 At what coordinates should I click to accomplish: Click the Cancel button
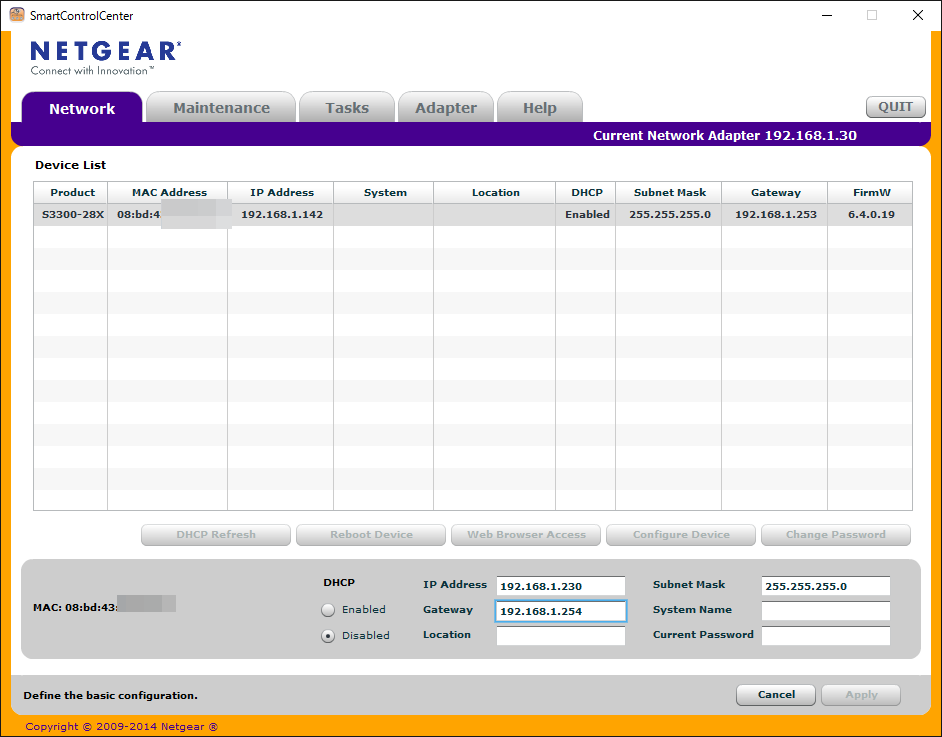776,695
